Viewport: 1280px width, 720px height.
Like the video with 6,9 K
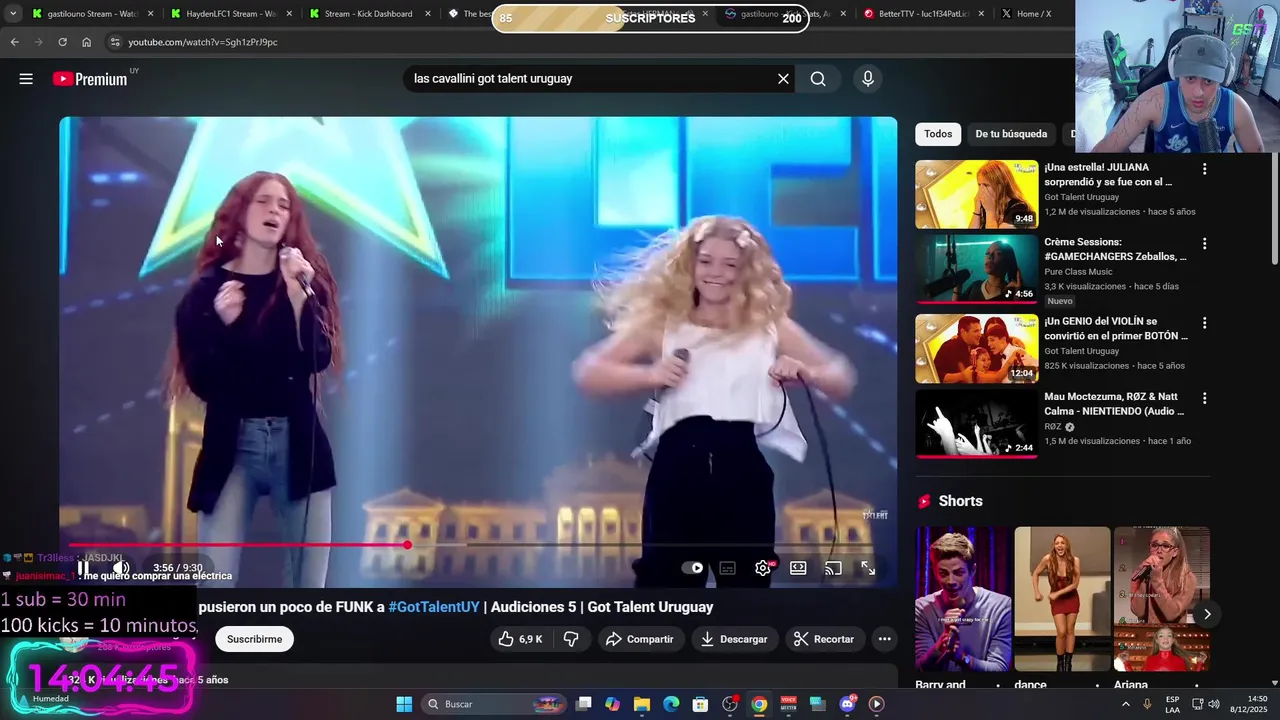click(520, 639)
